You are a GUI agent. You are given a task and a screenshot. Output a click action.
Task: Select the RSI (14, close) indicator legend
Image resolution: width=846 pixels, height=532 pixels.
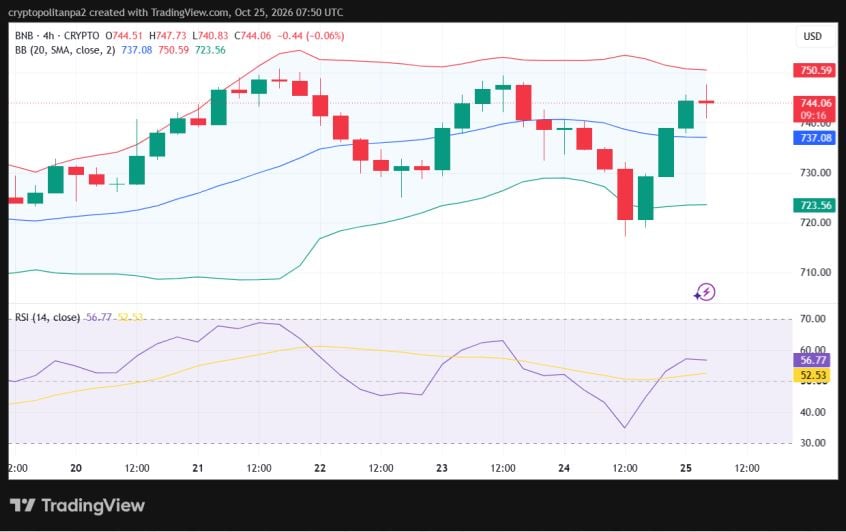[47, 317]
